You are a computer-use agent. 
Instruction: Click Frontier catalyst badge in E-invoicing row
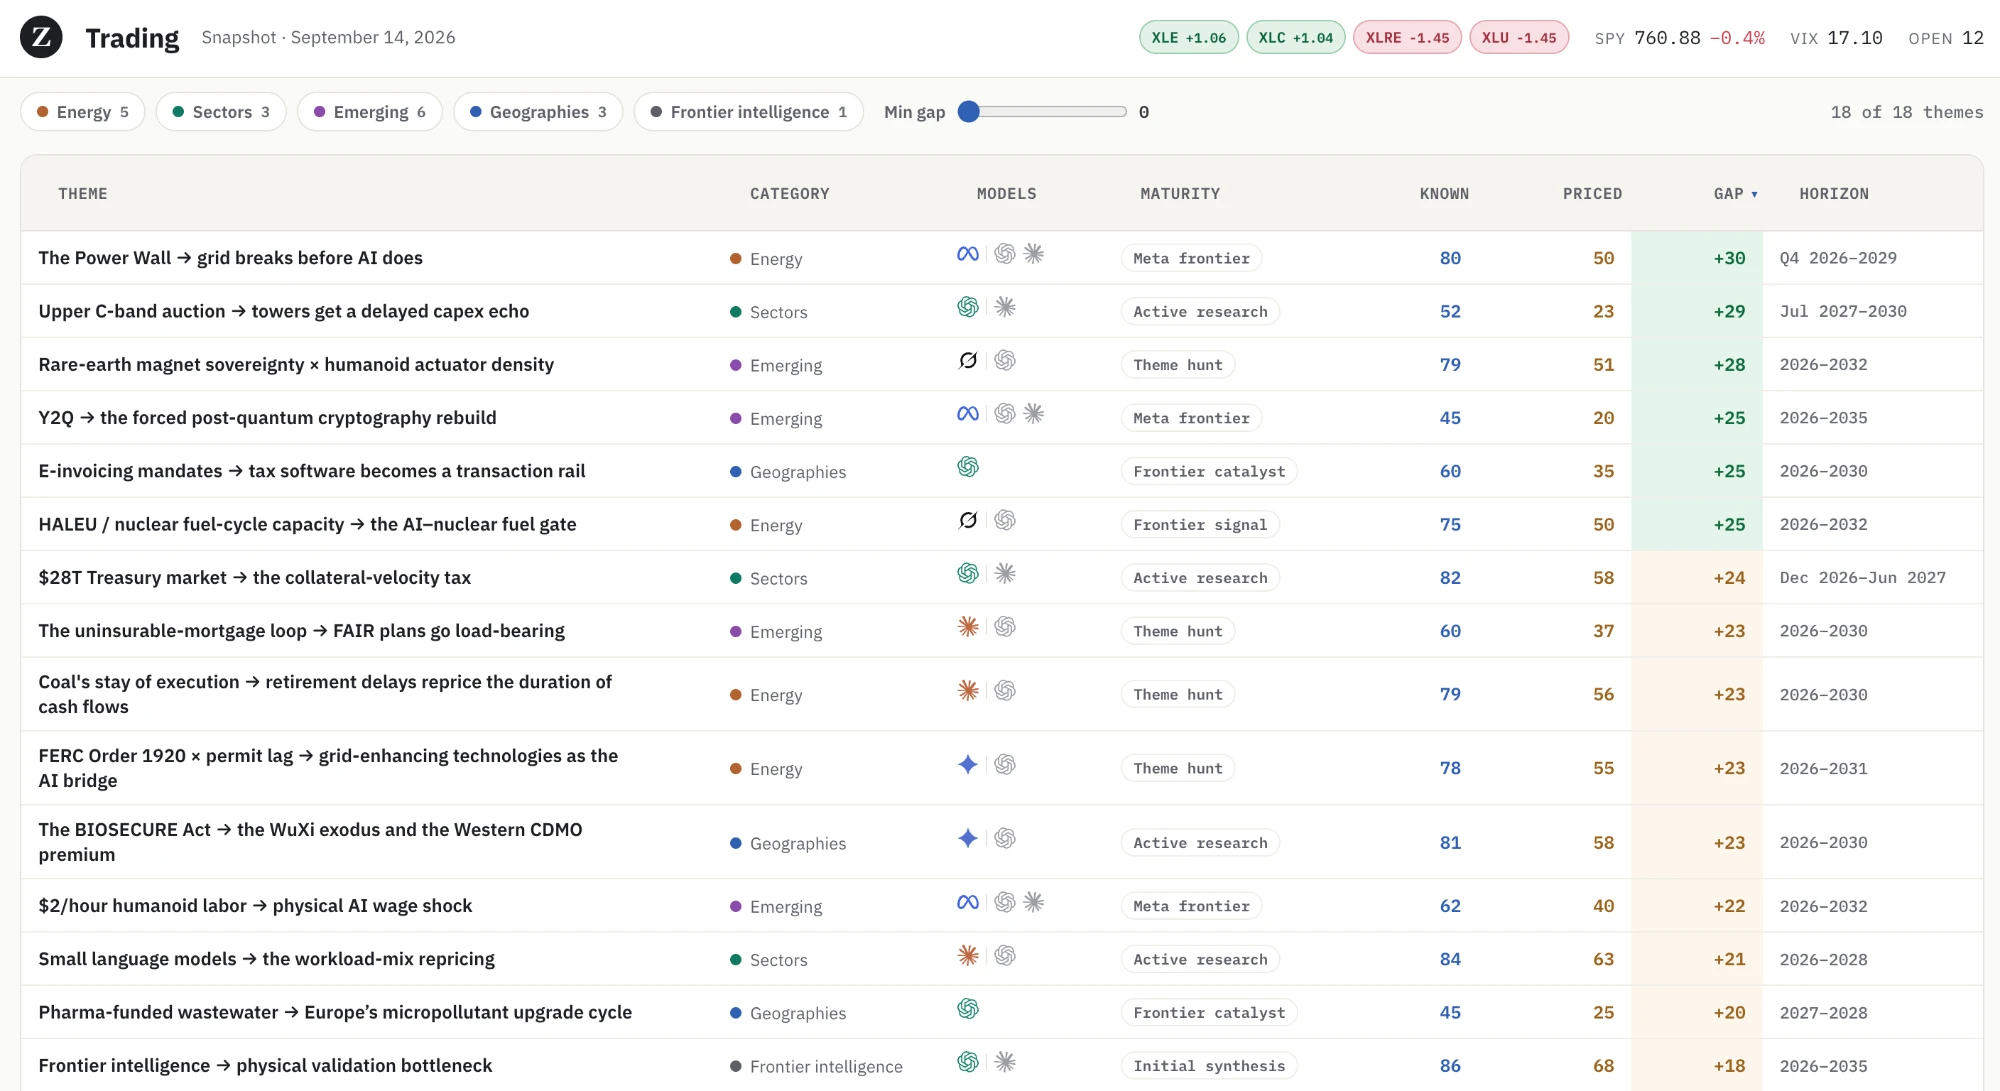(x=1209, y=471)
